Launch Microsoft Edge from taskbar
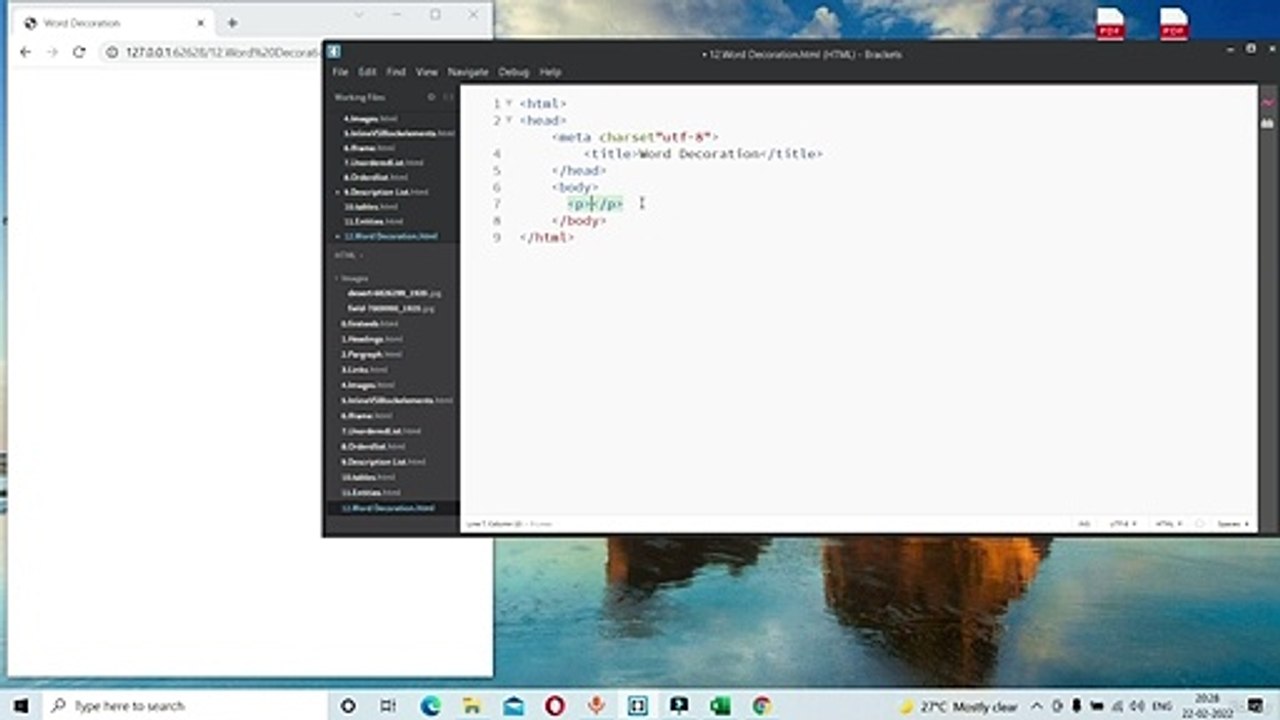Viewport: 1280px width, 720px height. click(x=430, y=706)
